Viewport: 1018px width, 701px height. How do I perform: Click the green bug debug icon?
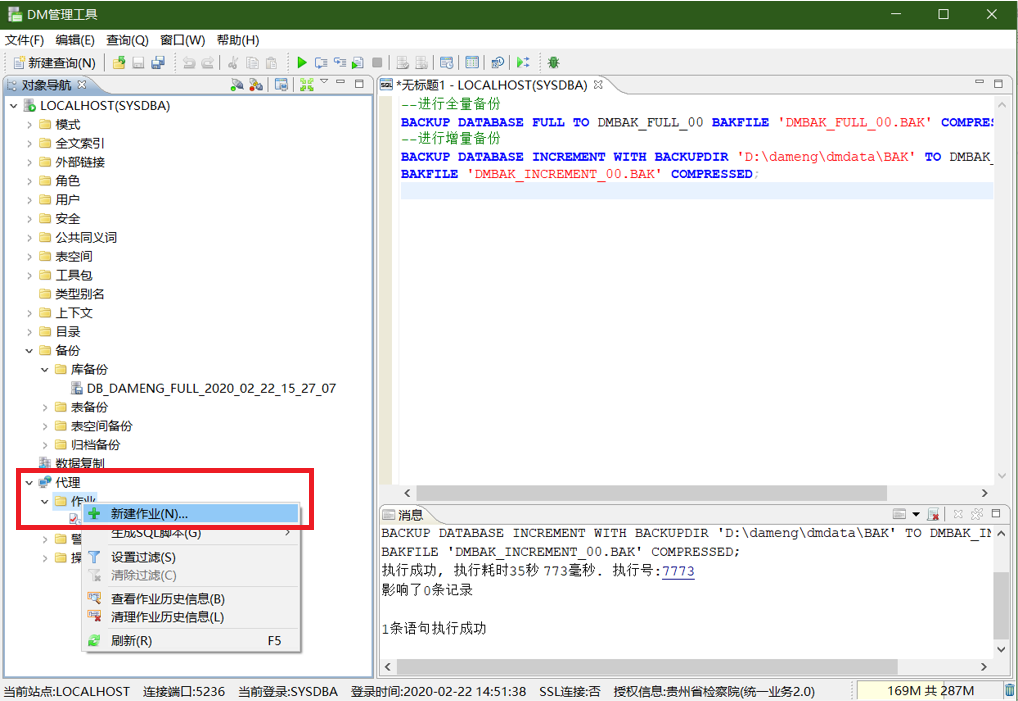[553, 62]
